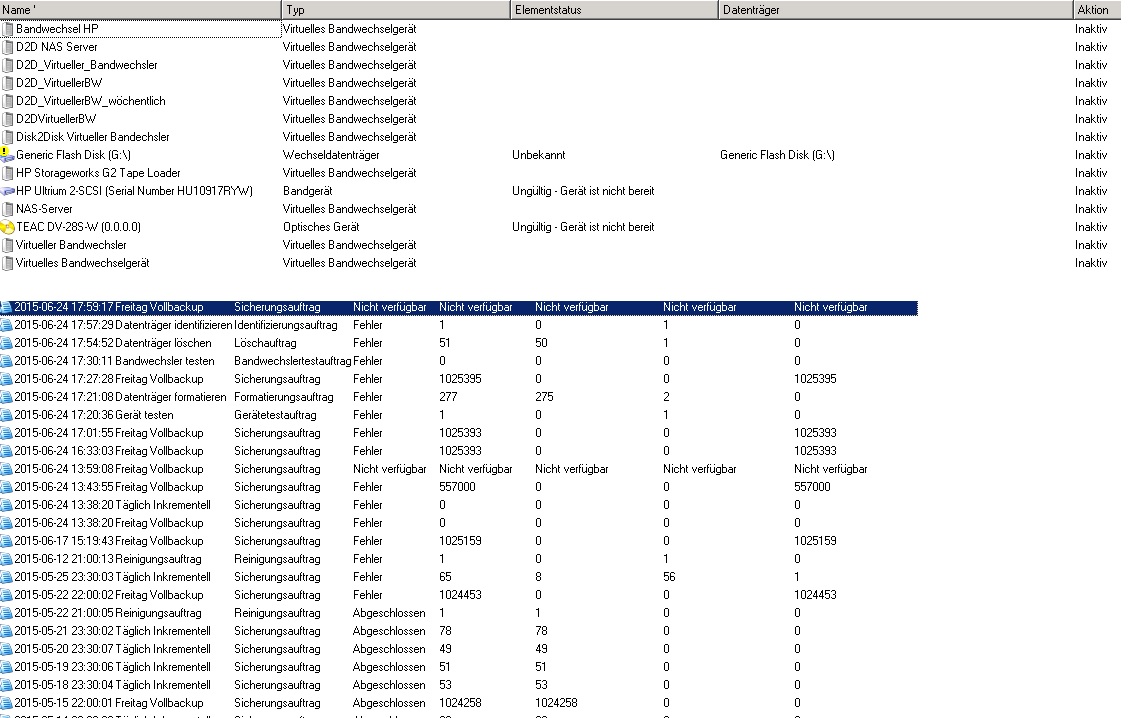
Task: Click the Löschauftrag job type cell
Action: click(x=265, y=343)
